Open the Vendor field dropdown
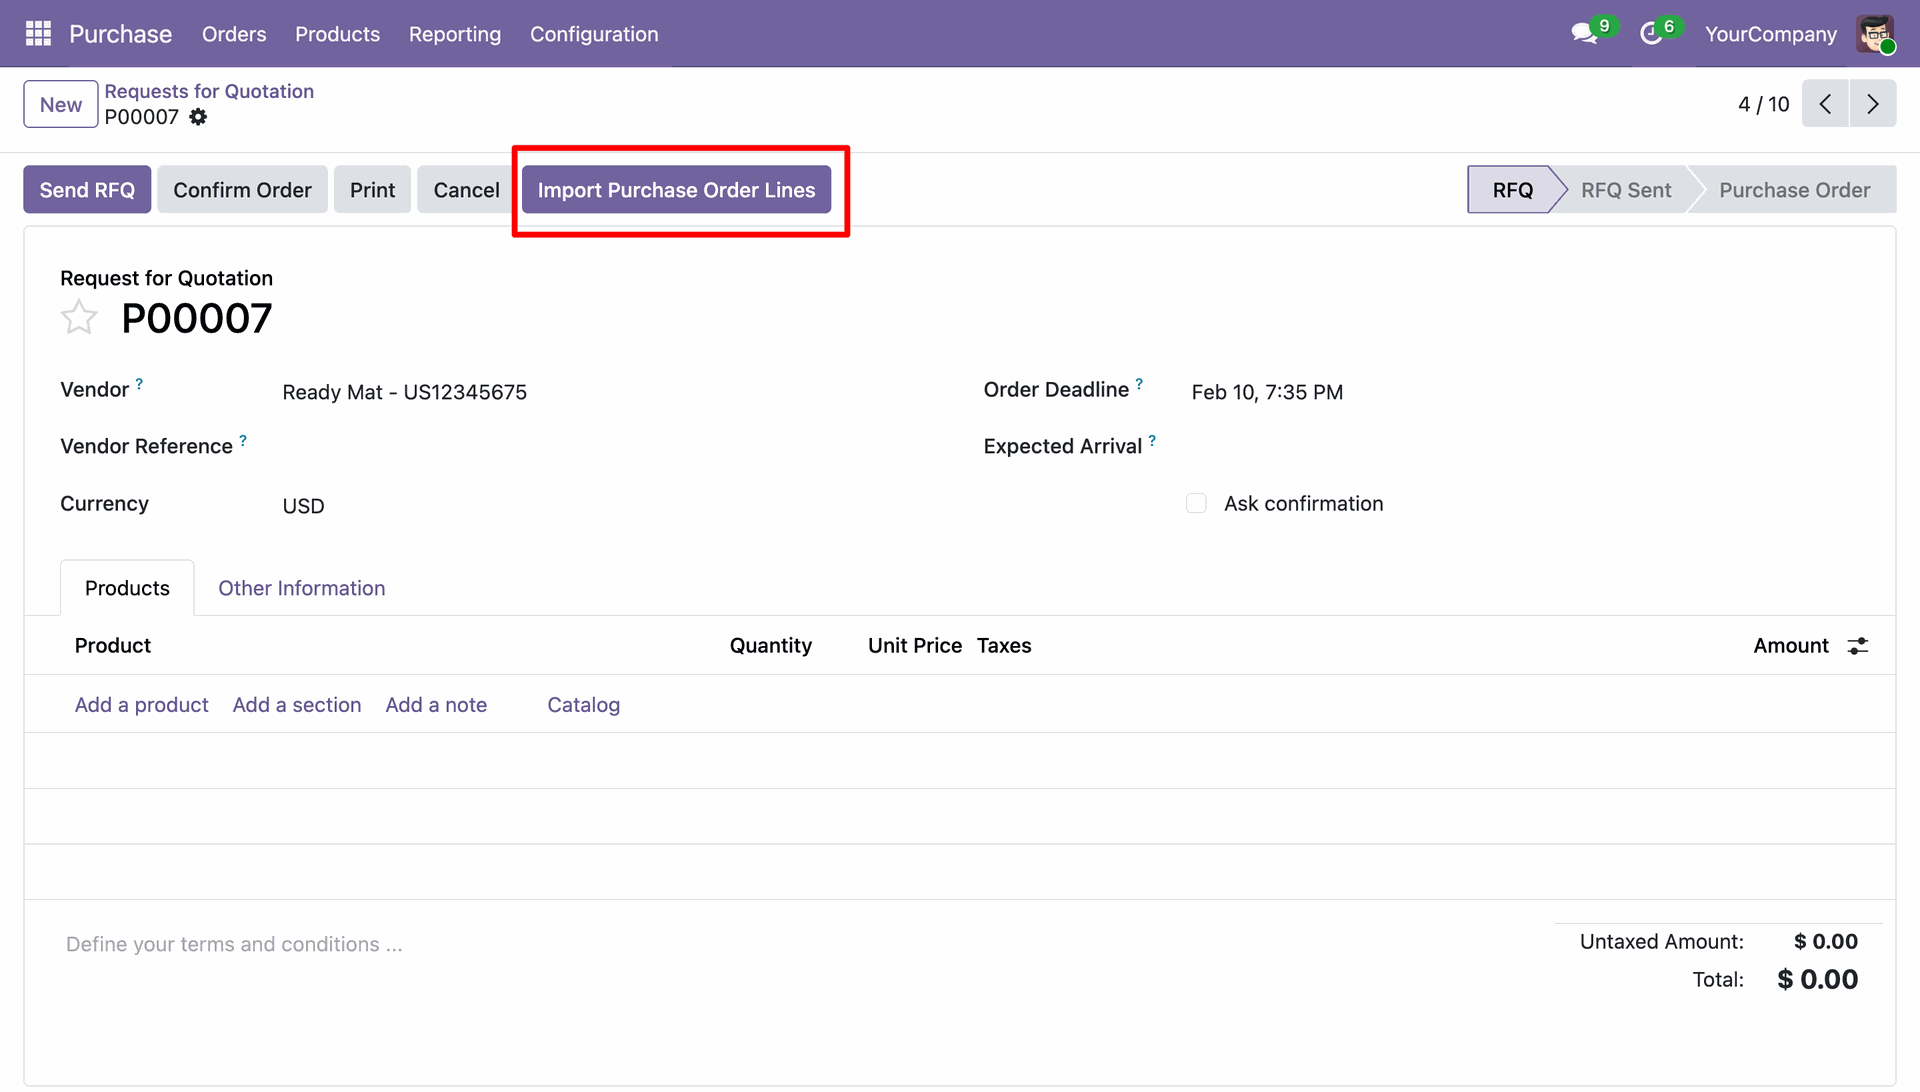Viewport: 1920px width, 1092px height. click(404, 392)
